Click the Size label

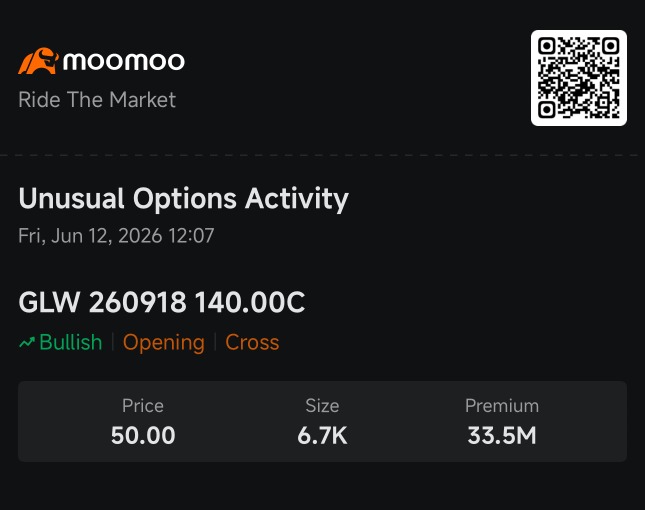coord(322,406)
